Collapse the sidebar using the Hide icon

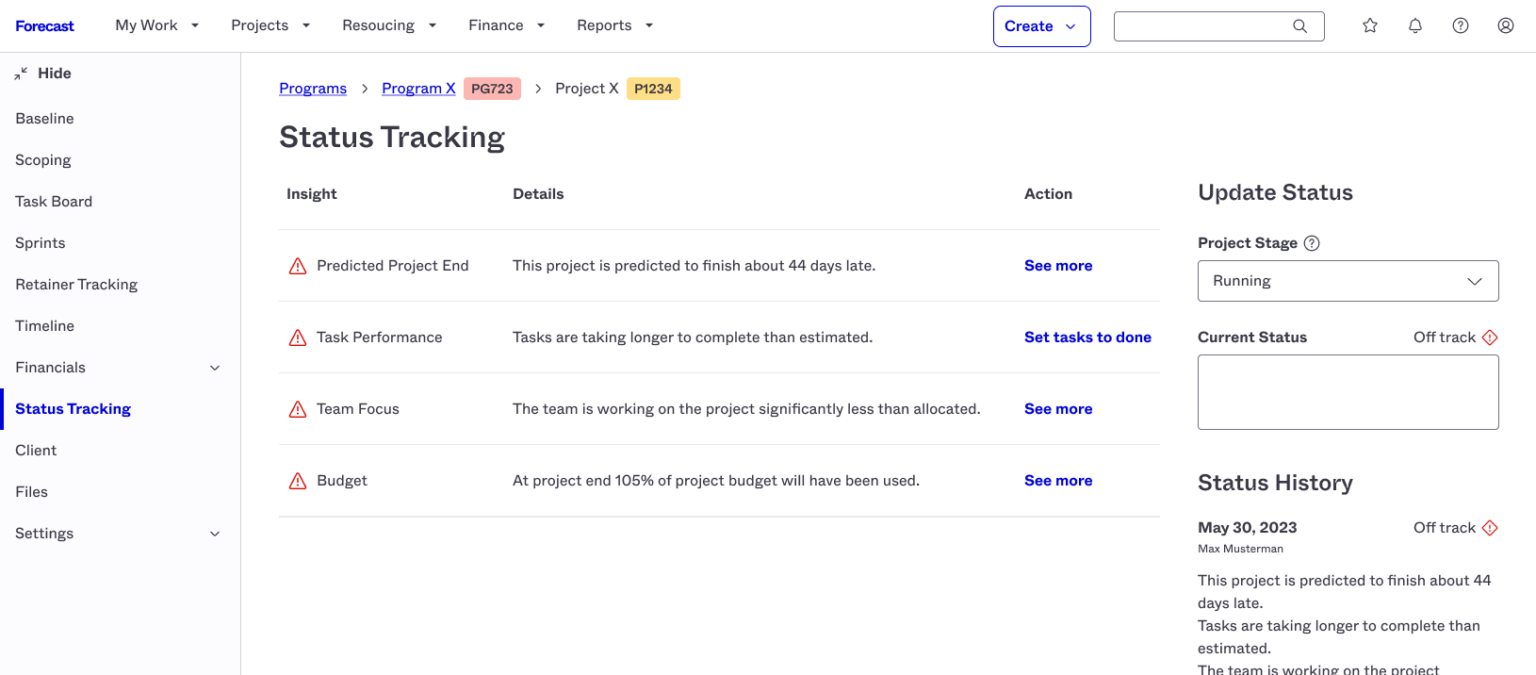(22, 72)
